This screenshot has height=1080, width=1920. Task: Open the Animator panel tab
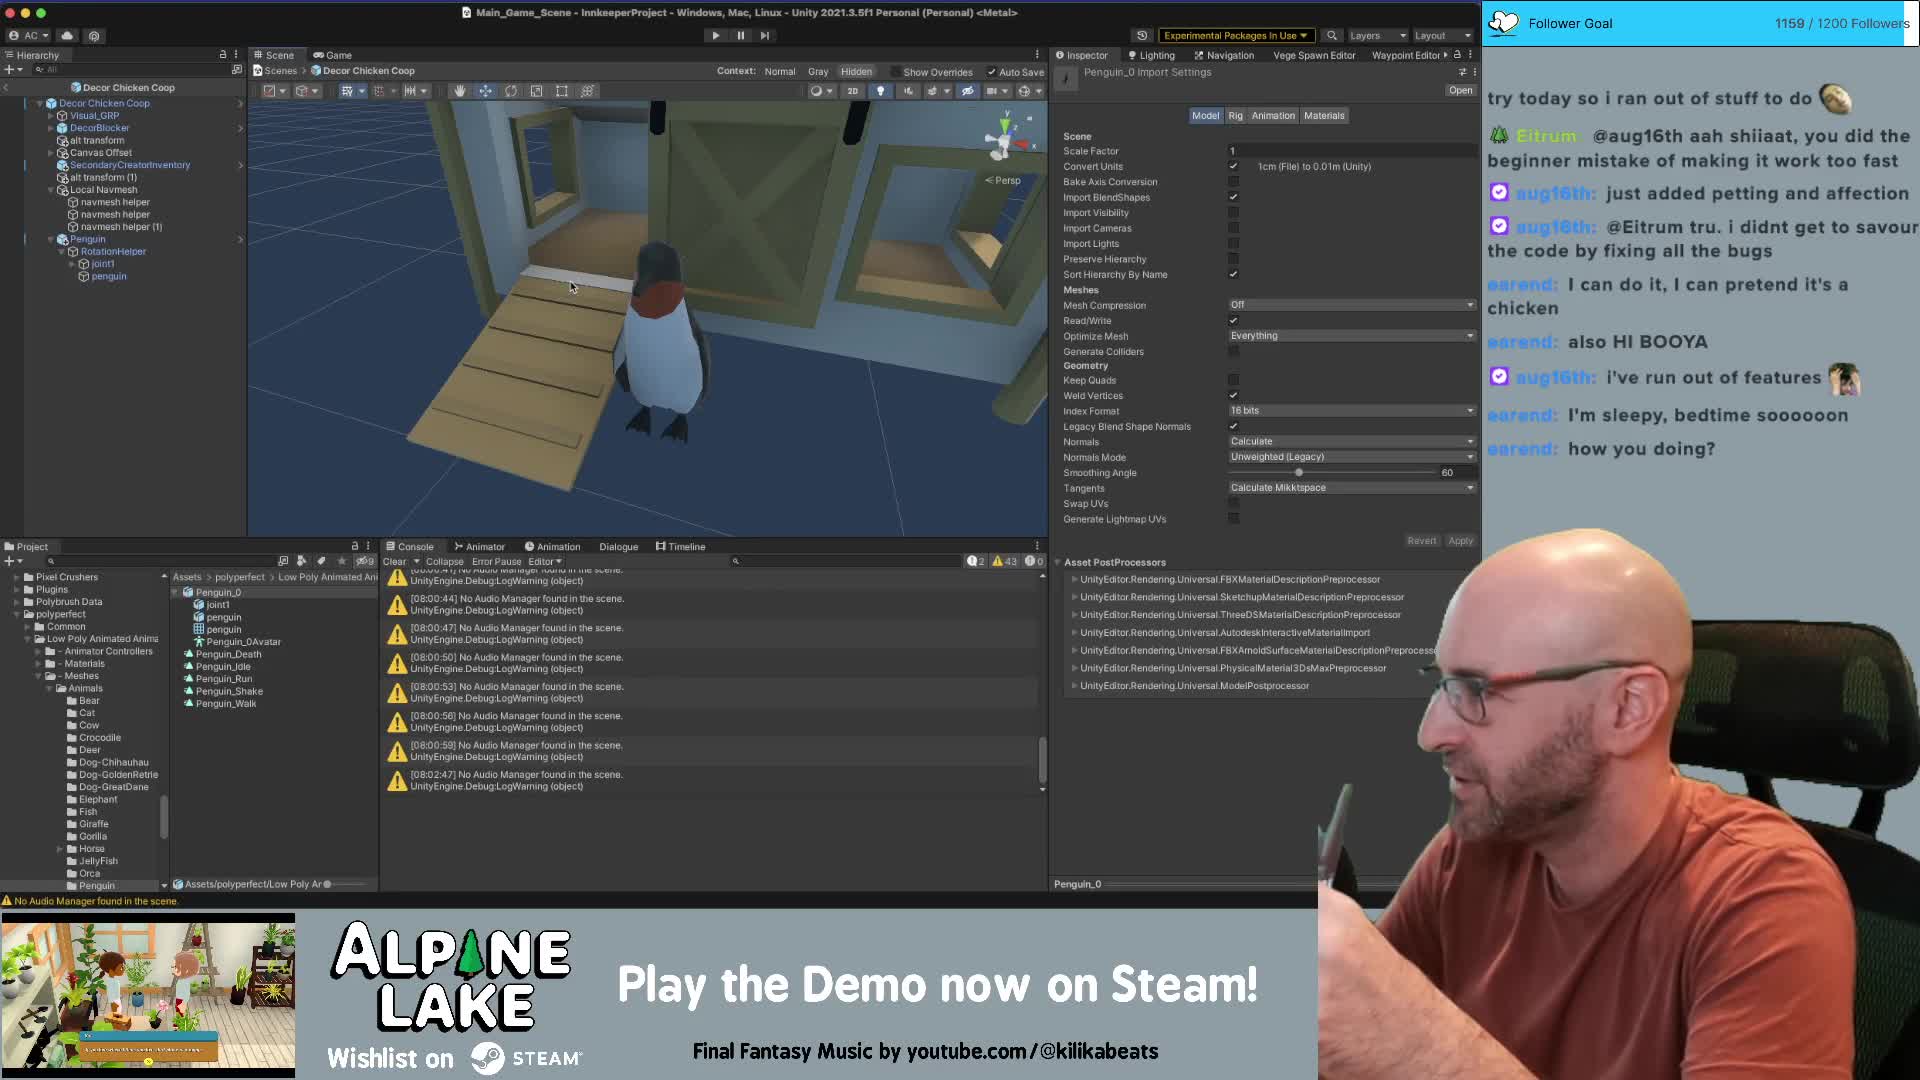(x=479, y=547)
